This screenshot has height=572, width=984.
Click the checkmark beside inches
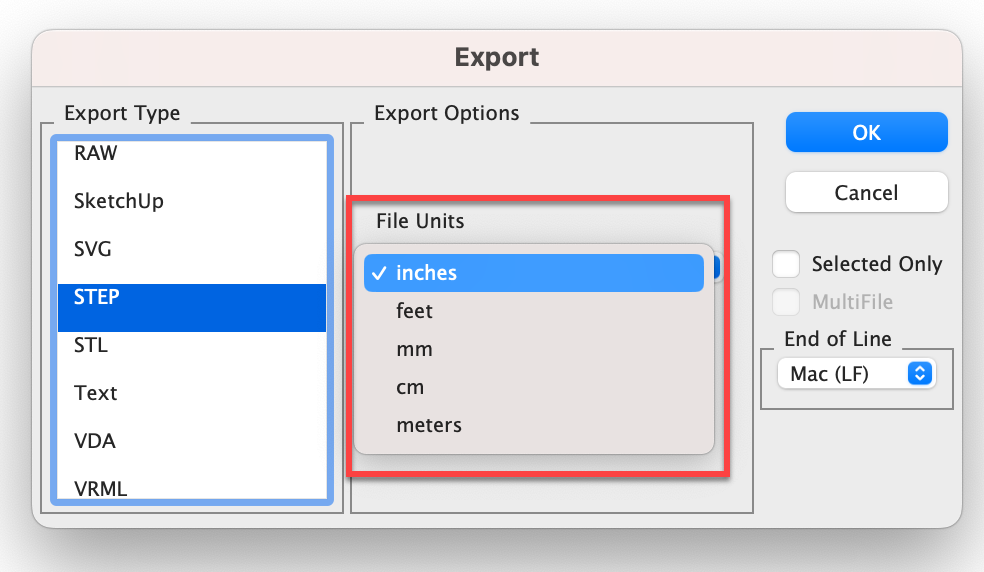coord(379,273)
